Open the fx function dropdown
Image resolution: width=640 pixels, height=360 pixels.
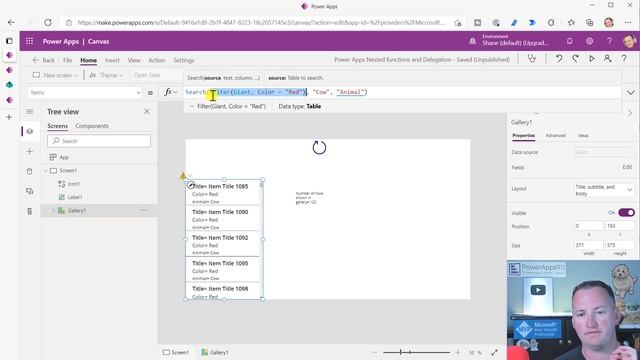[x=170, y=92]
